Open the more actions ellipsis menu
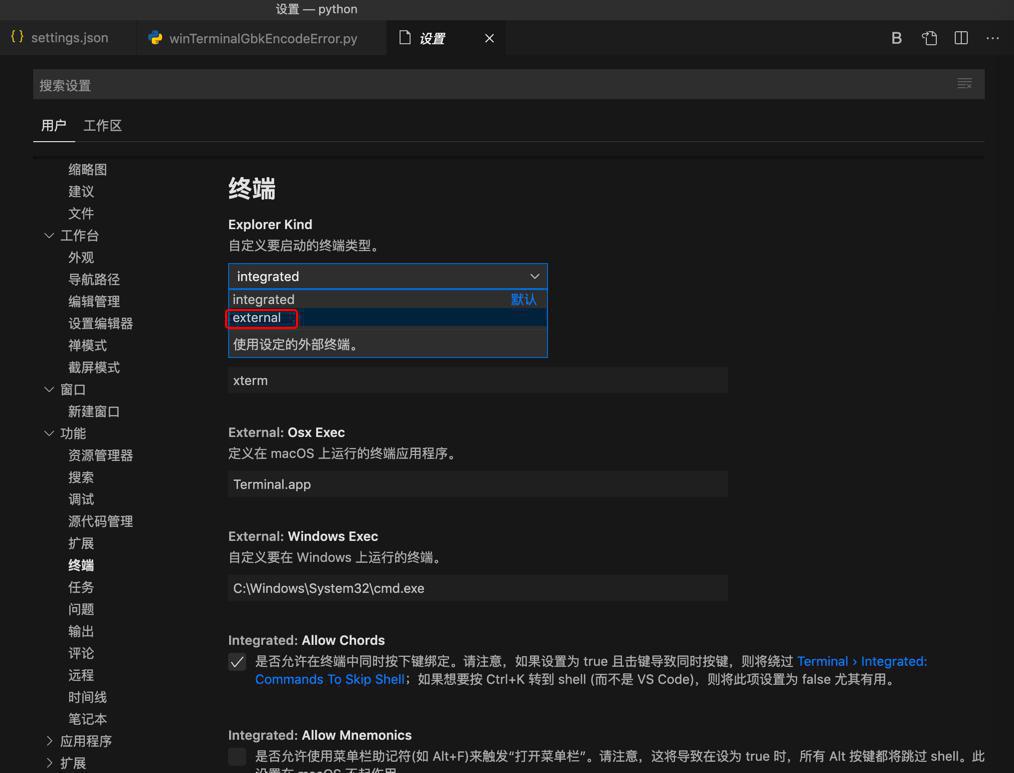The width and height of the screenshot is (1014, 773). (993, 38)
